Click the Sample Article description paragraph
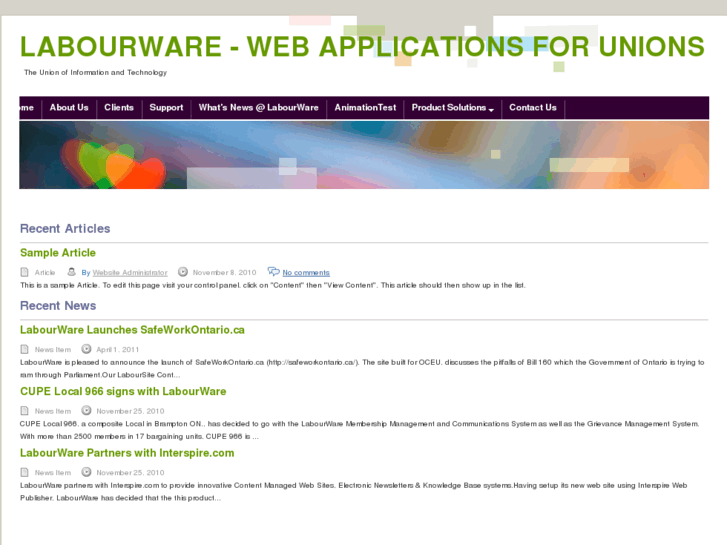This screenshot has height=545, width=727. coord(273,285)
